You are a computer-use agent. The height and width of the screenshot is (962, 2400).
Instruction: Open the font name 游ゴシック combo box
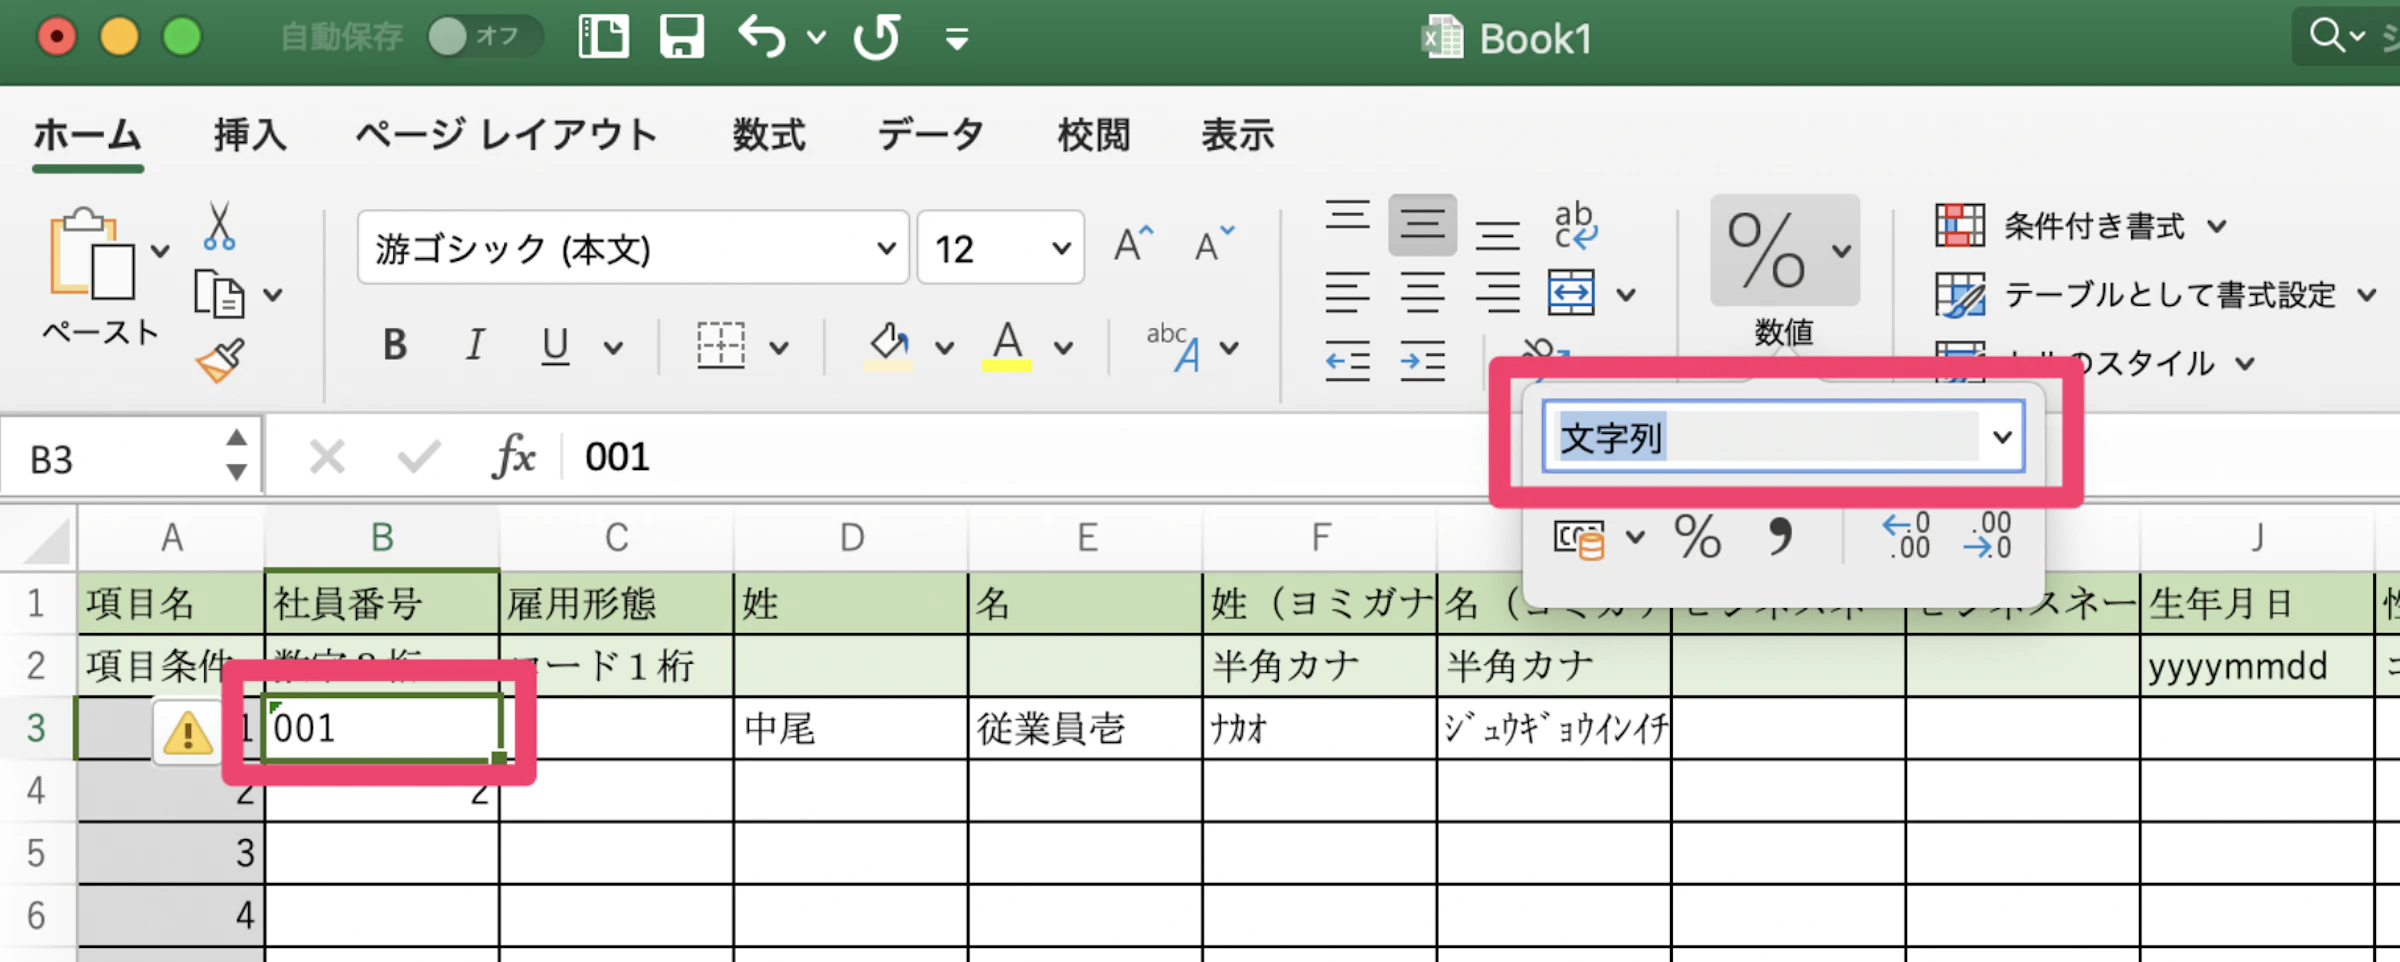pos(632,248)
